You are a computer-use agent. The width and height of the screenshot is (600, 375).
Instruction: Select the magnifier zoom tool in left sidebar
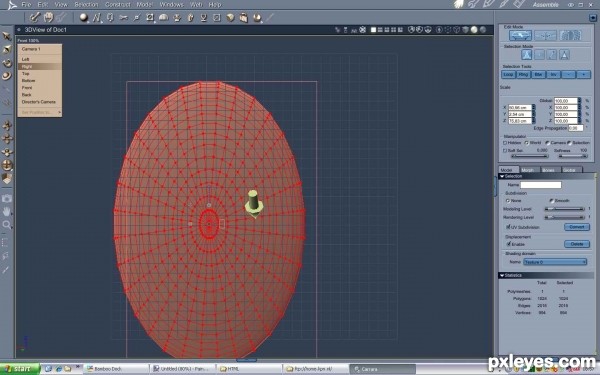(x=7, y=225)
